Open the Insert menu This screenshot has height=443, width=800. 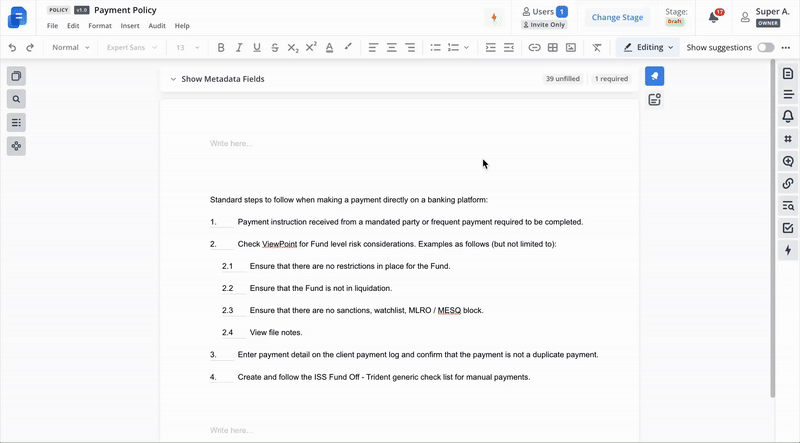pyautogui.click(x=130, y=26)
